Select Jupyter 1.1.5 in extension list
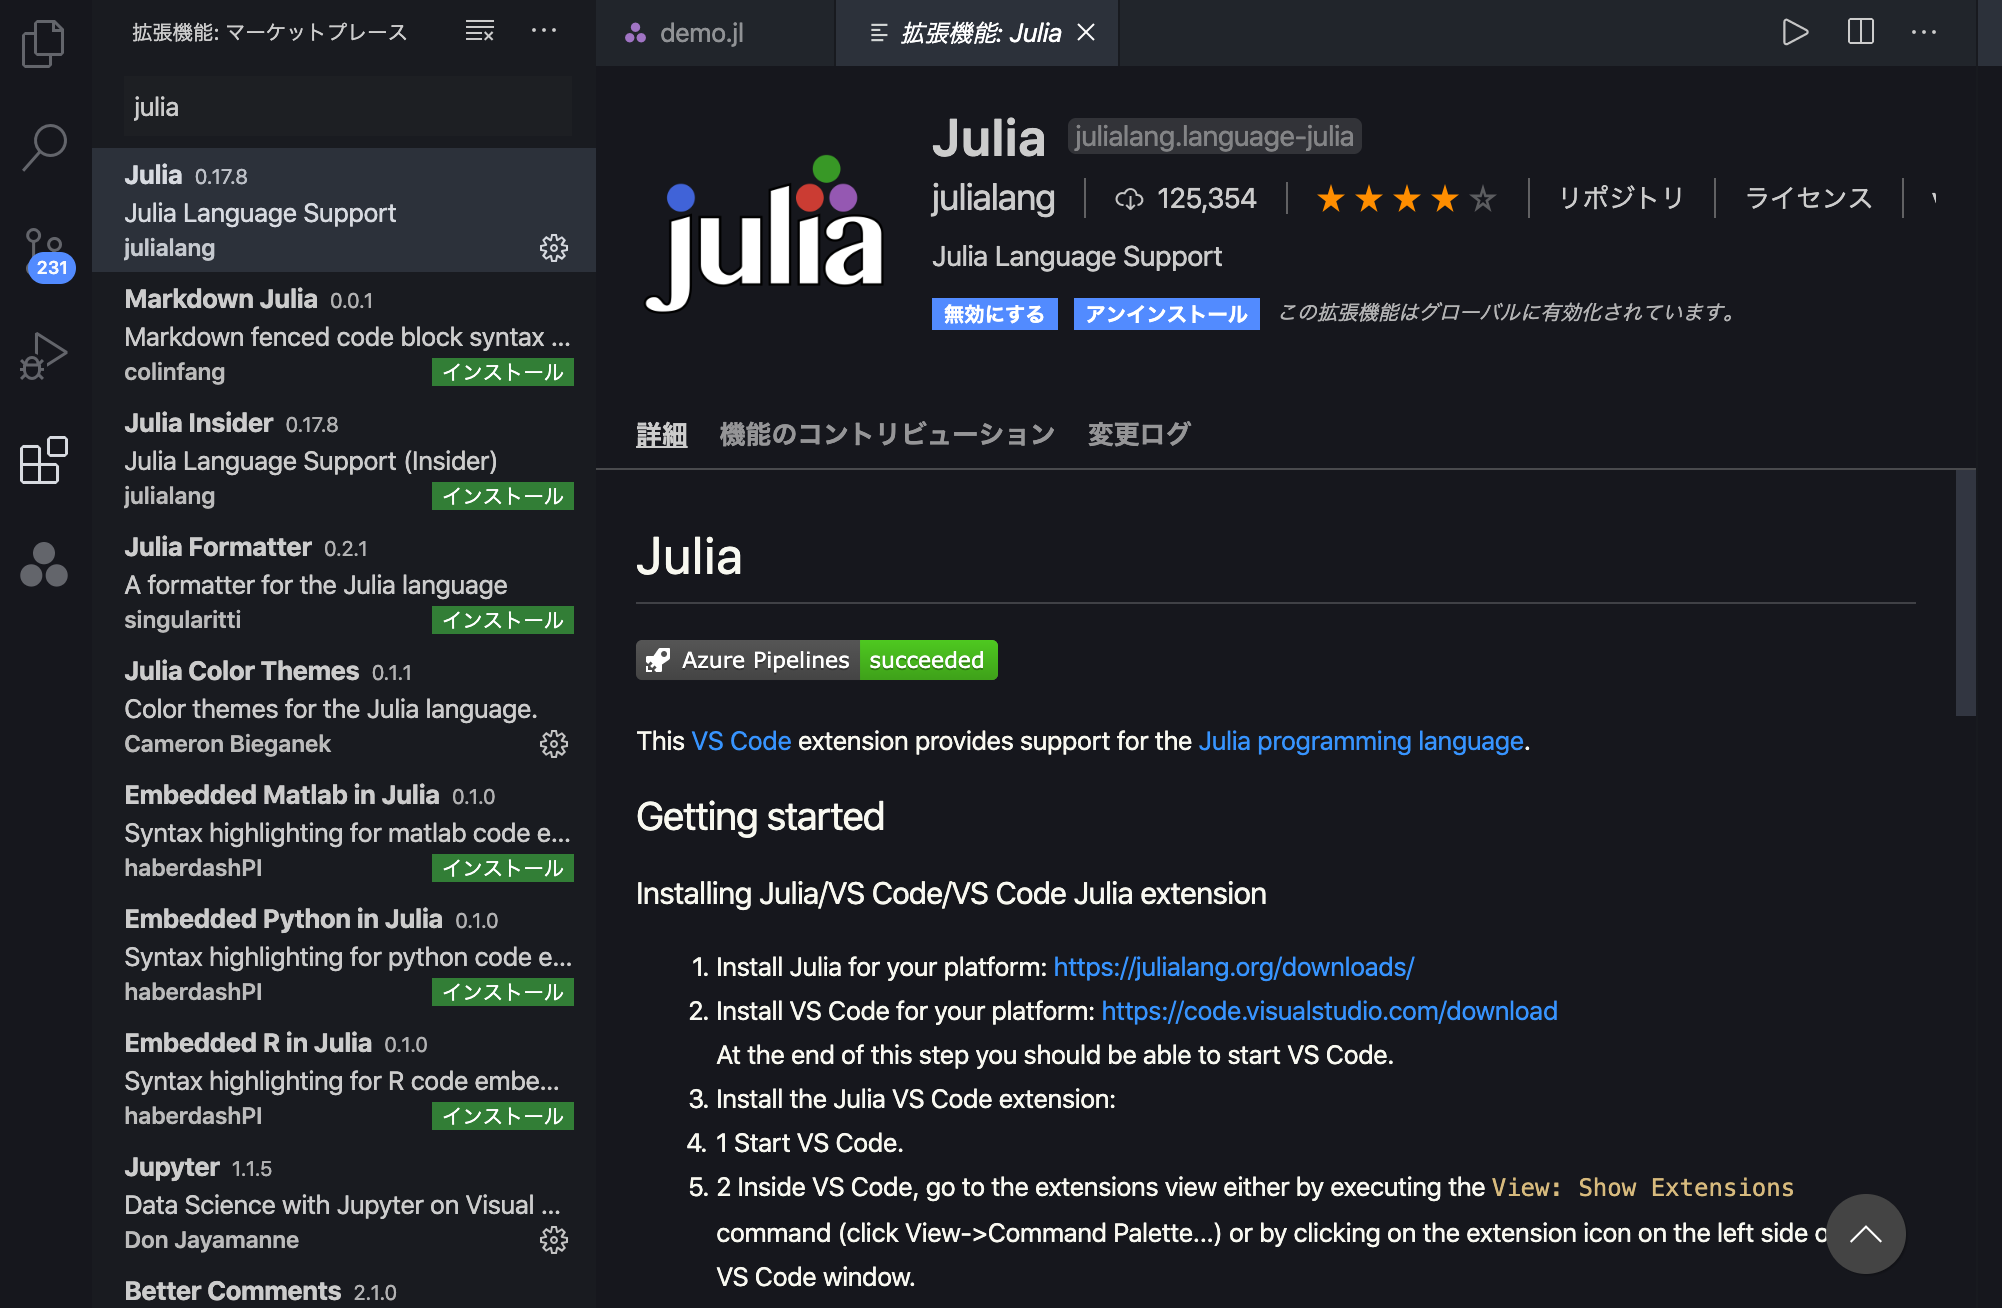2002x1308 pixels. click(344, 1202)
